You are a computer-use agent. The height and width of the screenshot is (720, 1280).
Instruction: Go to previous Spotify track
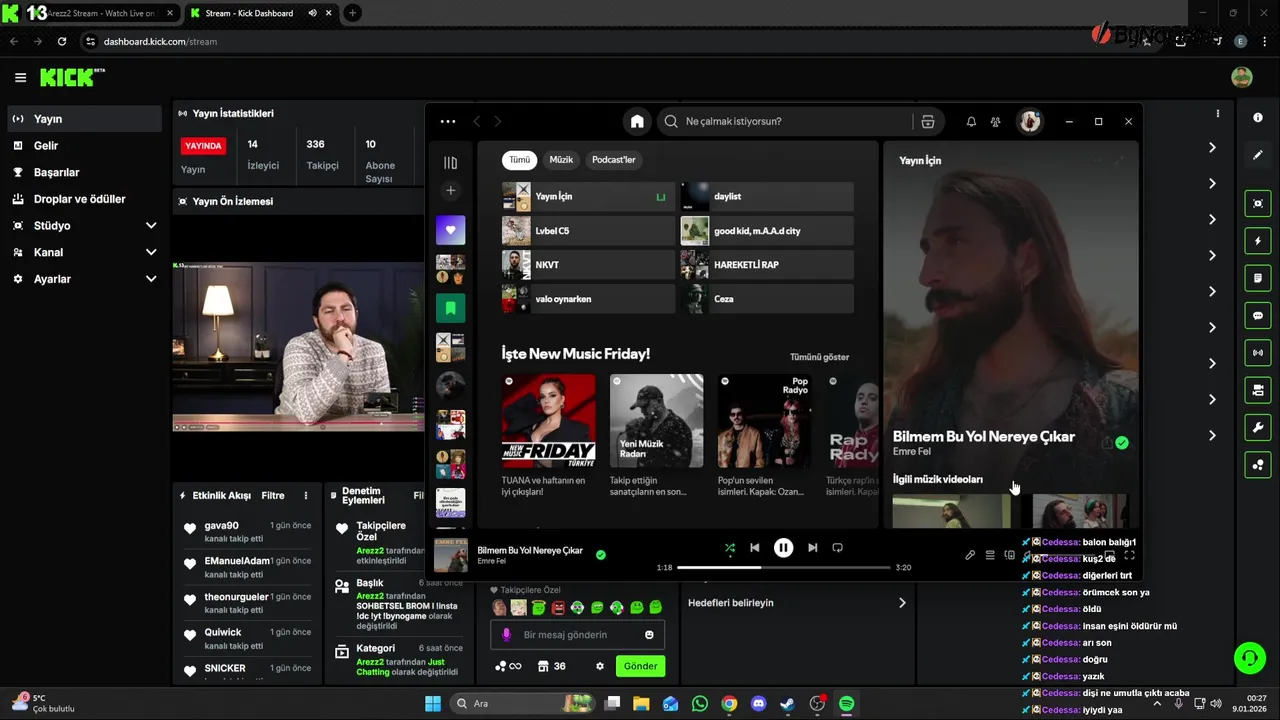pyautogui.click(x=755, y=548)
